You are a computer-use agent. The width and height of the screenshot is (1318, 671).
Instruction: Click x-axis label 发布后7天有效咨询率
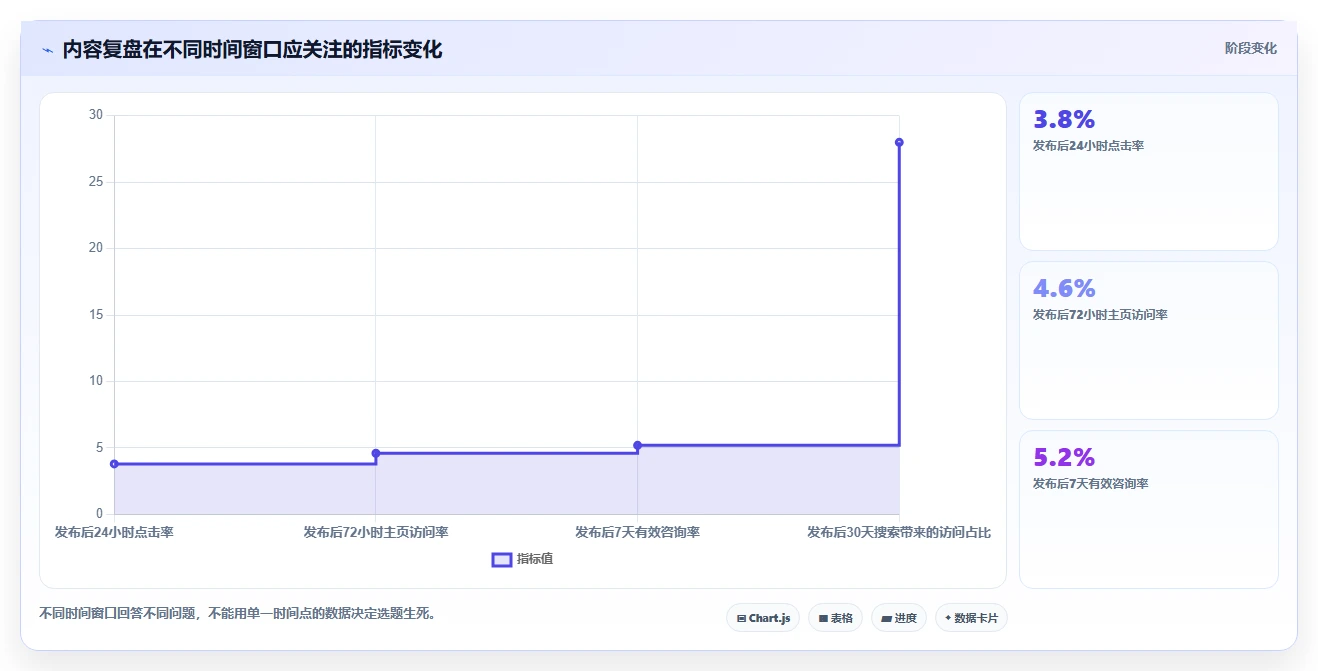(x=638, y=532)
